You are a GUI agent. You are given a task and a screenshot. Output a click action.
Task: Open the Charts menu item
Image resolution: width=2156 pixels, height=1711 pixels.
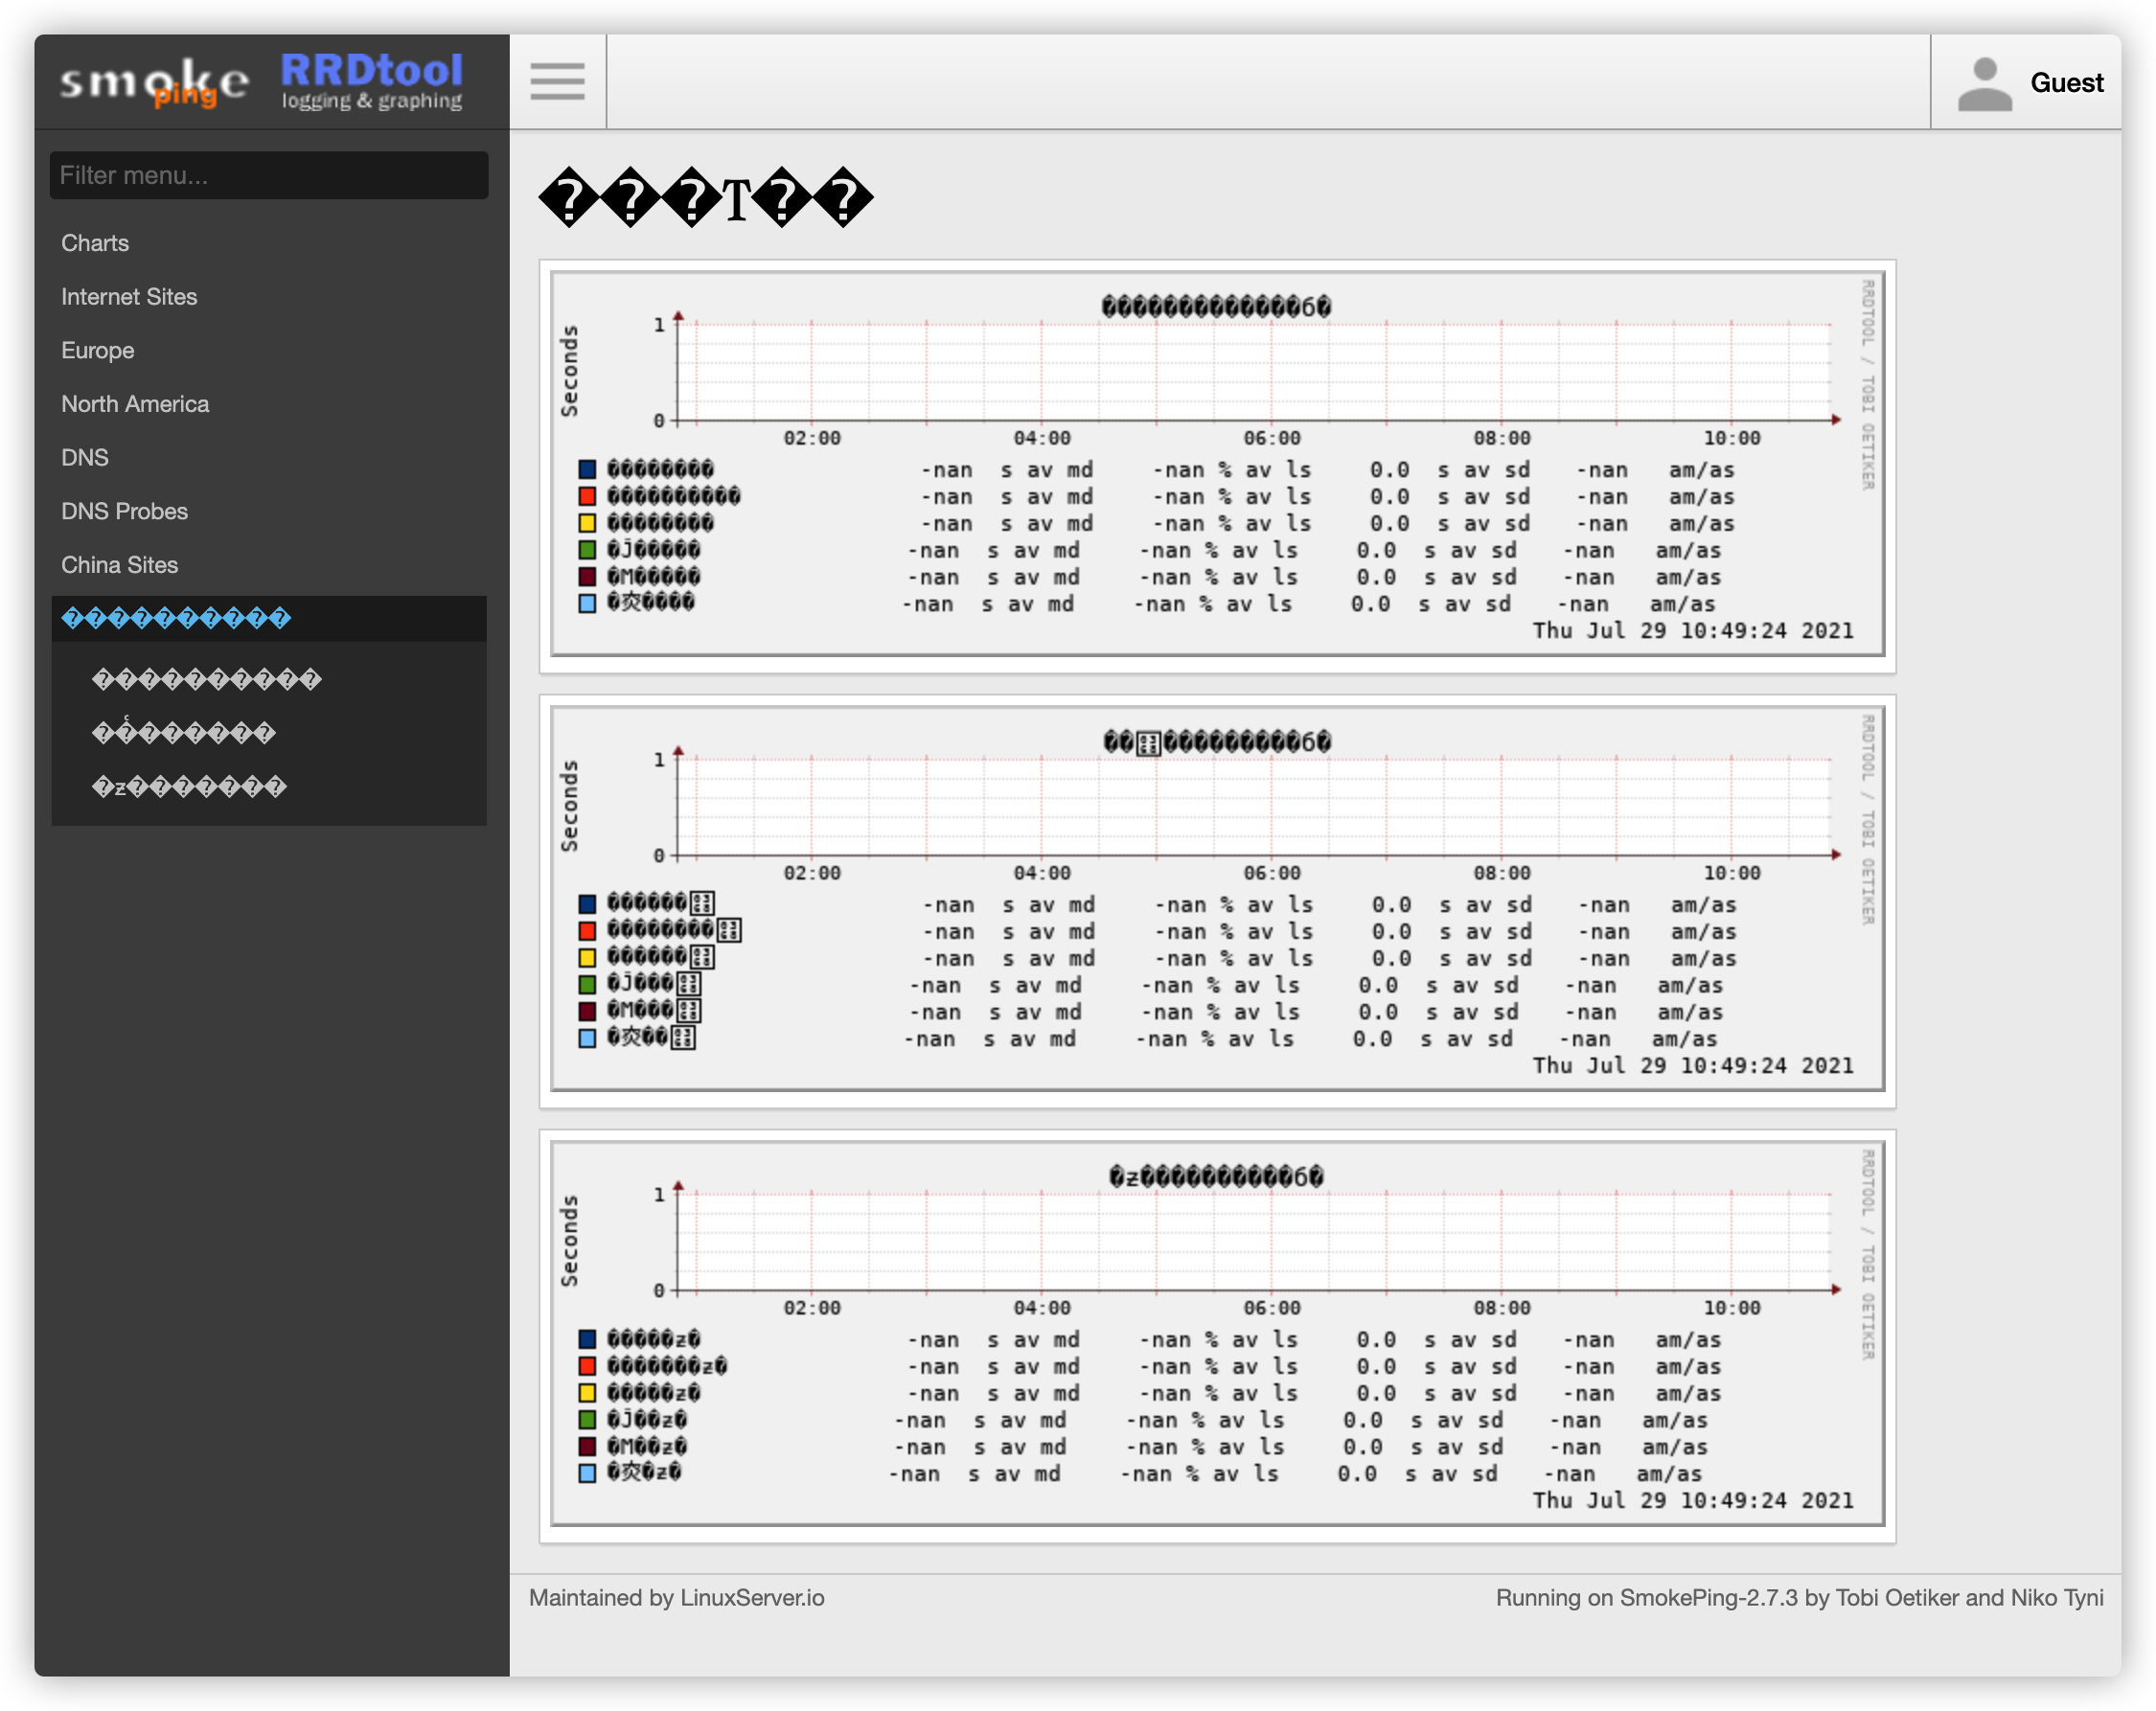tap(95, 243)
